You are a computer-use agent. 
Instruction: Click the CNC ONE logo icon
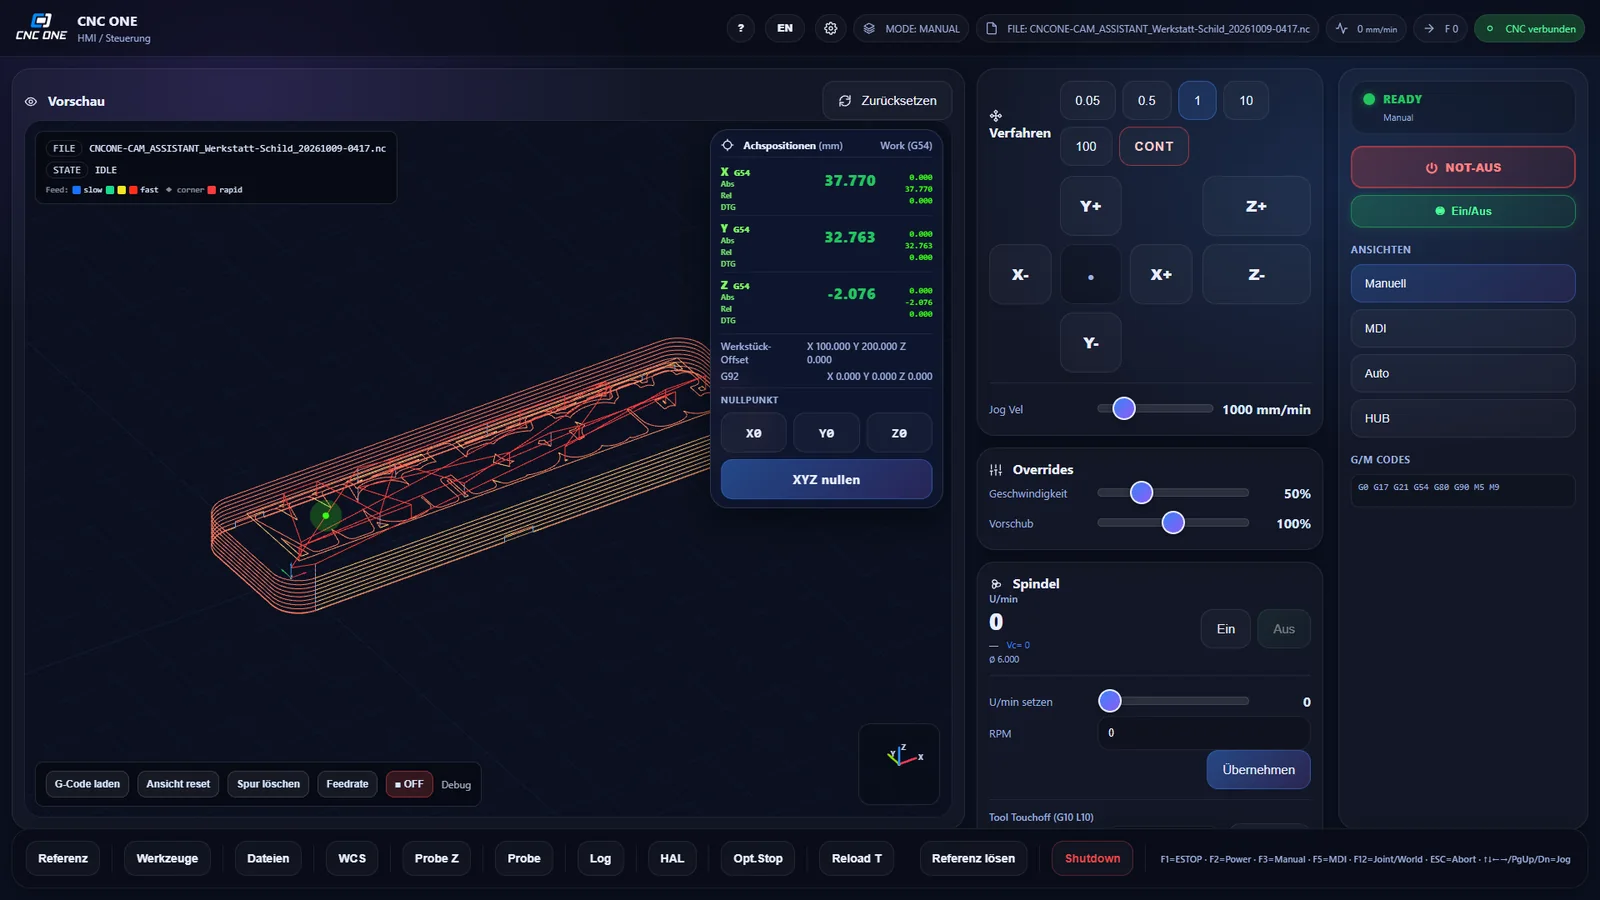point(41,28)
